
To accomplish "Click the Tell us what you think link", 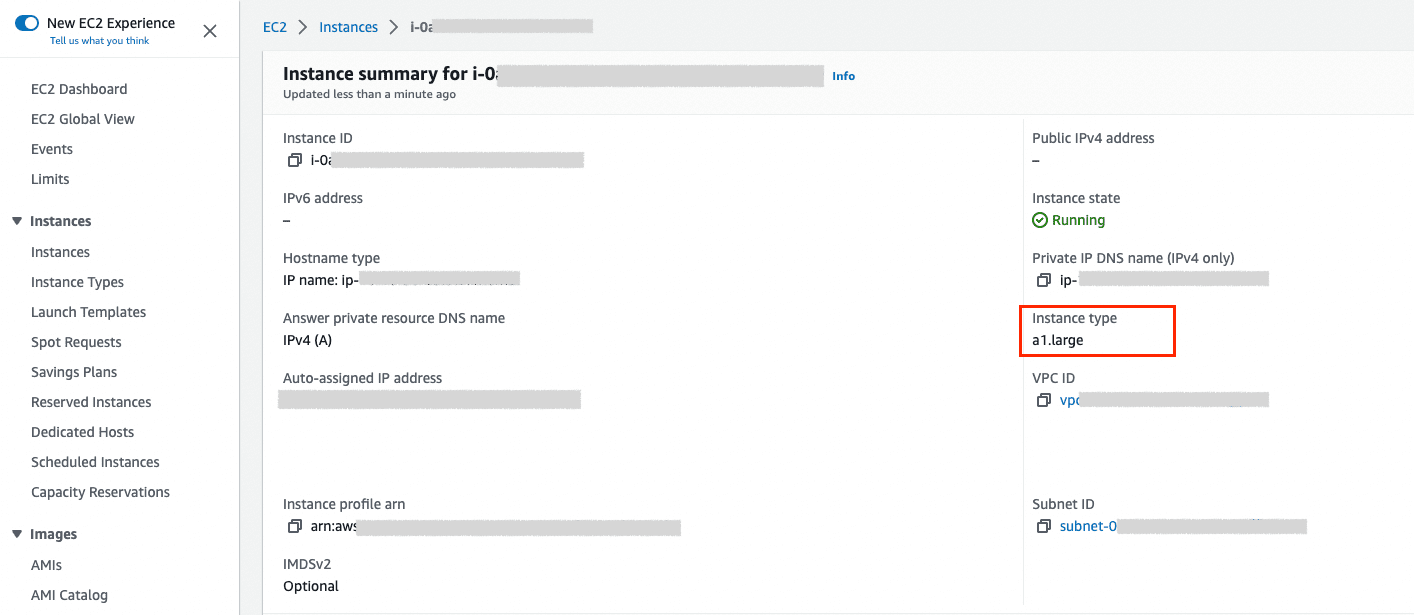I will coord(99,40).
